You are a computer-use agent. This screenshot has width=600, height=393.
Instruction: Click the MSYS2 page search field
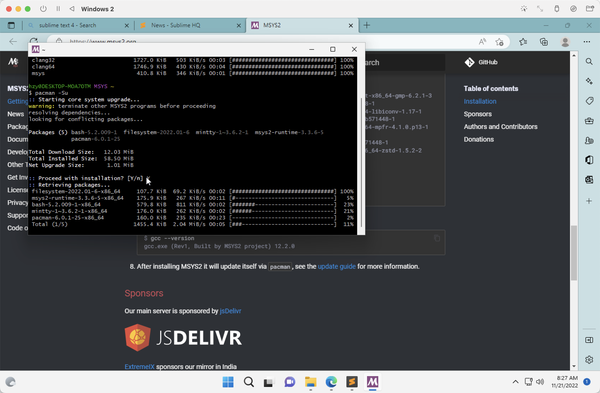point(404,62)
